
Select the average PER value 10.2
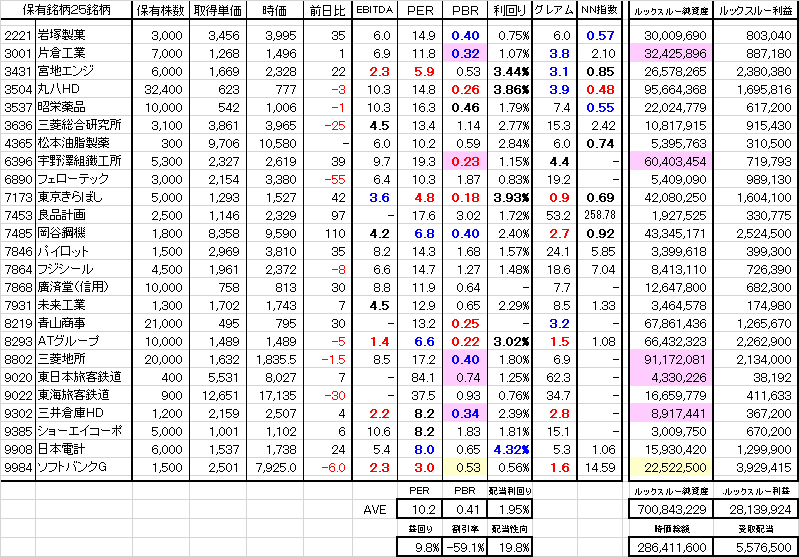point(419,510)
